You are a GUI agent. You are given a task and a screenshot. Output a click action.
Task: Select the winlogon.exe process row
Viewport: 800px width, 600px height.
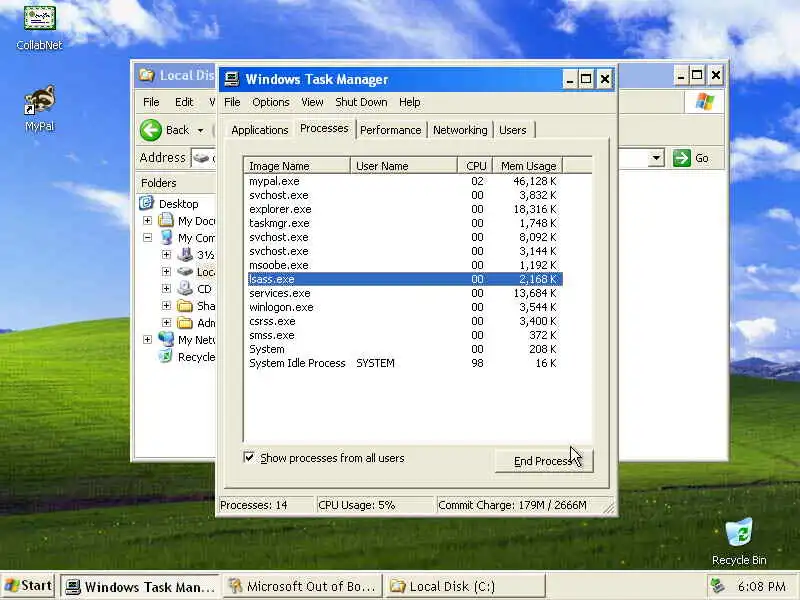(405, 307)
